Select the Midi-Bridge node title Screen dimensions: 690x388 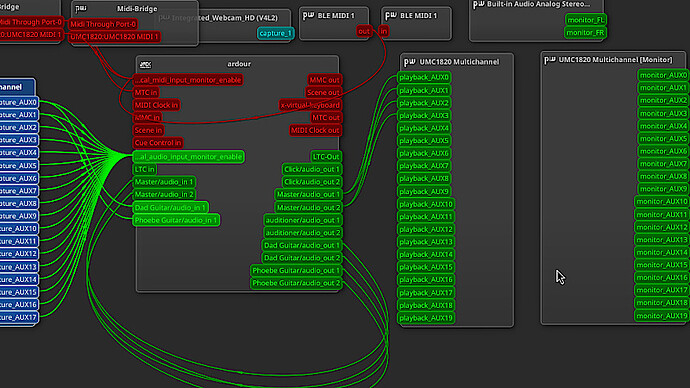137,8
